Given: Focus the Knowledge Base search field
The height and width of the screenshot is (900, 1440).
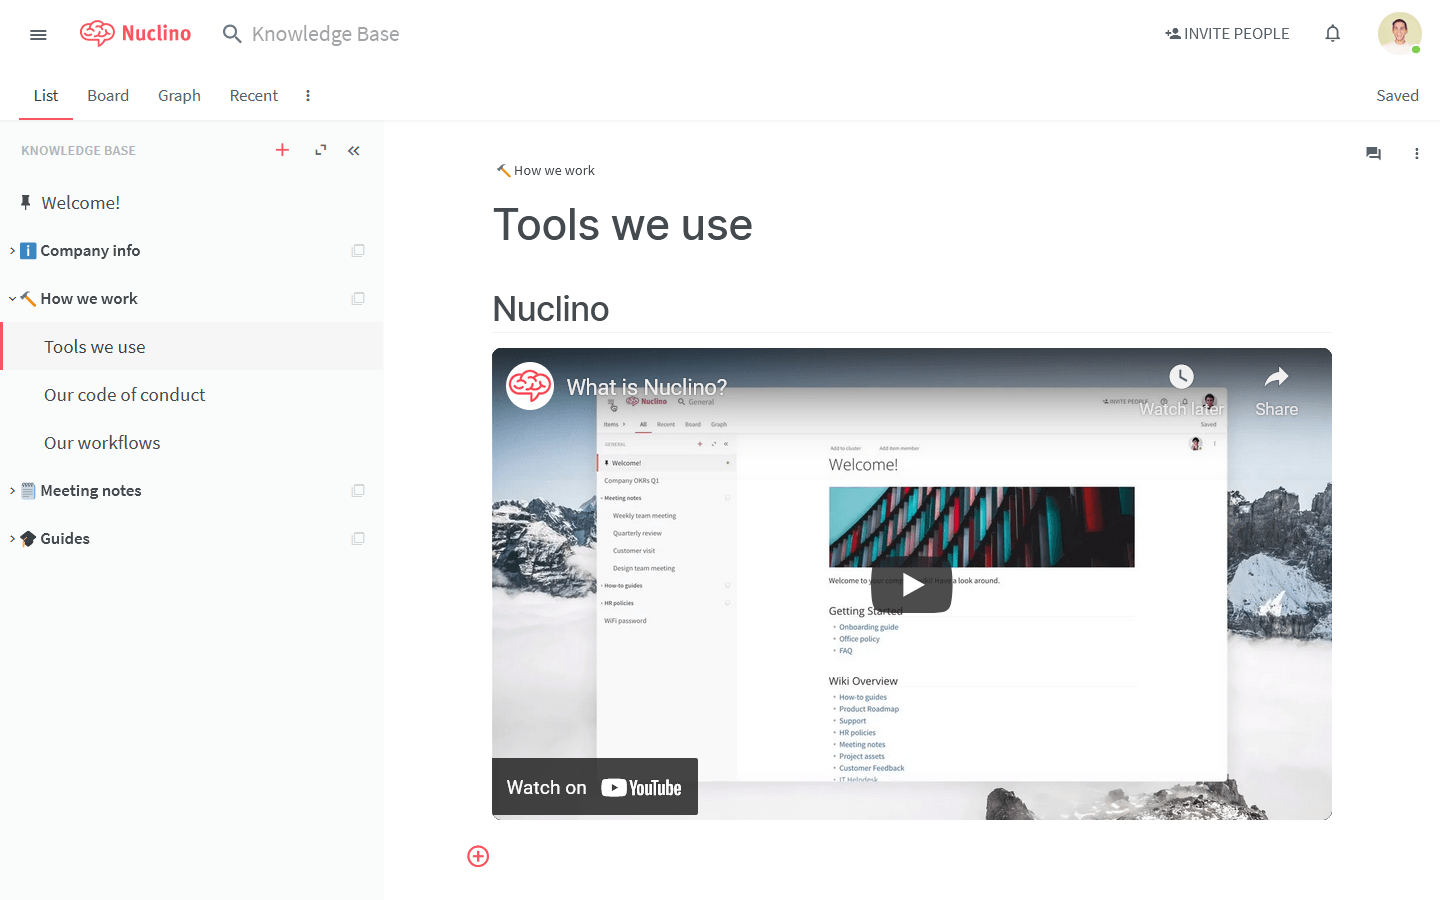Looking at the screenshot, I should click(325, 34).
